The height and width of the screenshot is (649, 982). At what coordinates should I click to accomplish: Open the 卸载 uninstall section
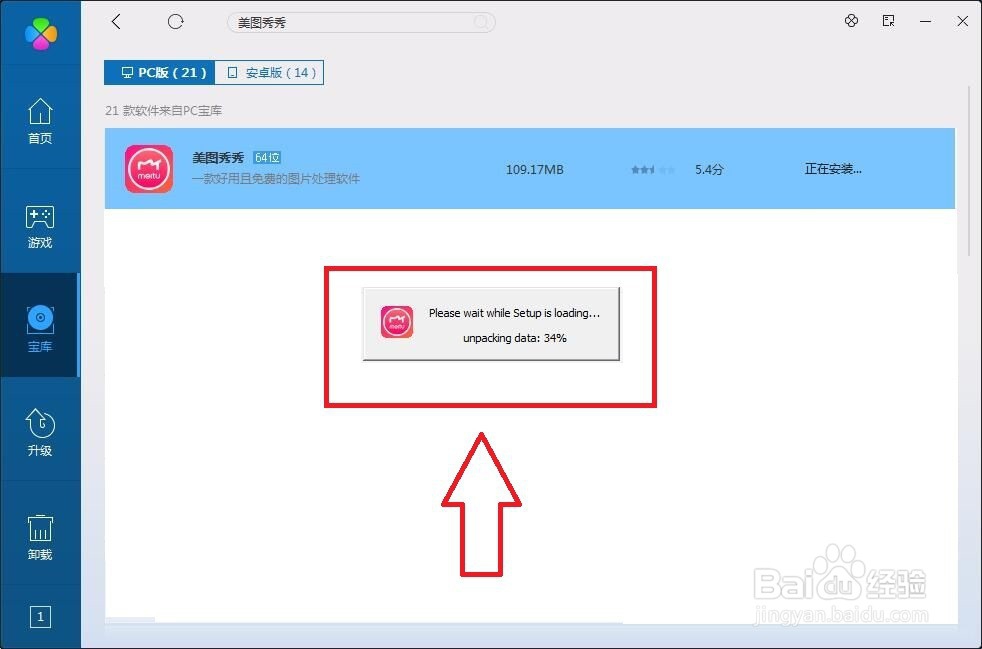(x=40, y=537)
